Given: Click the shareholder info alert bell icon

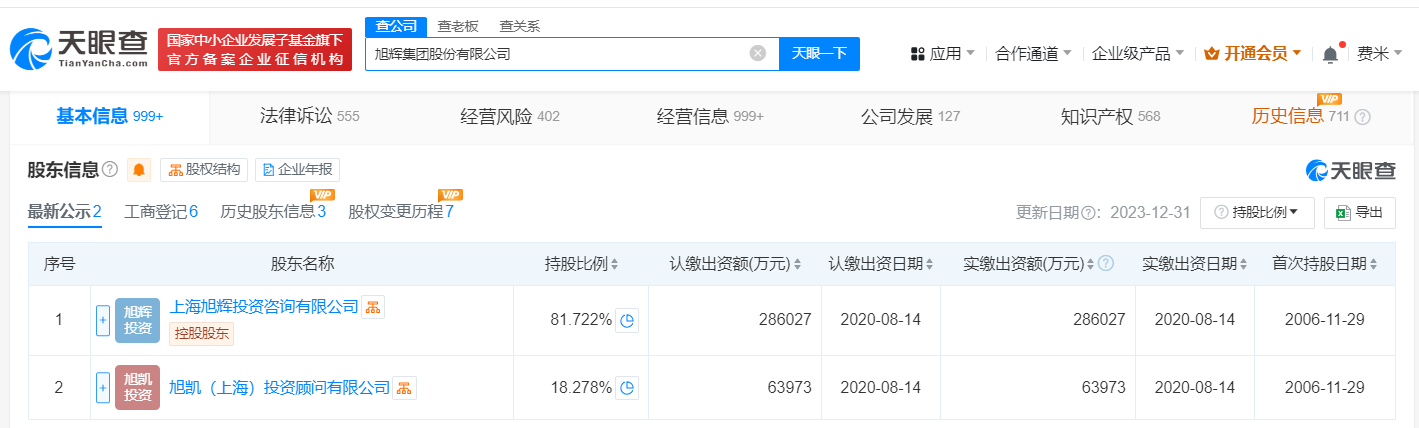Looking at the screenshot, I should click(139, 170).
